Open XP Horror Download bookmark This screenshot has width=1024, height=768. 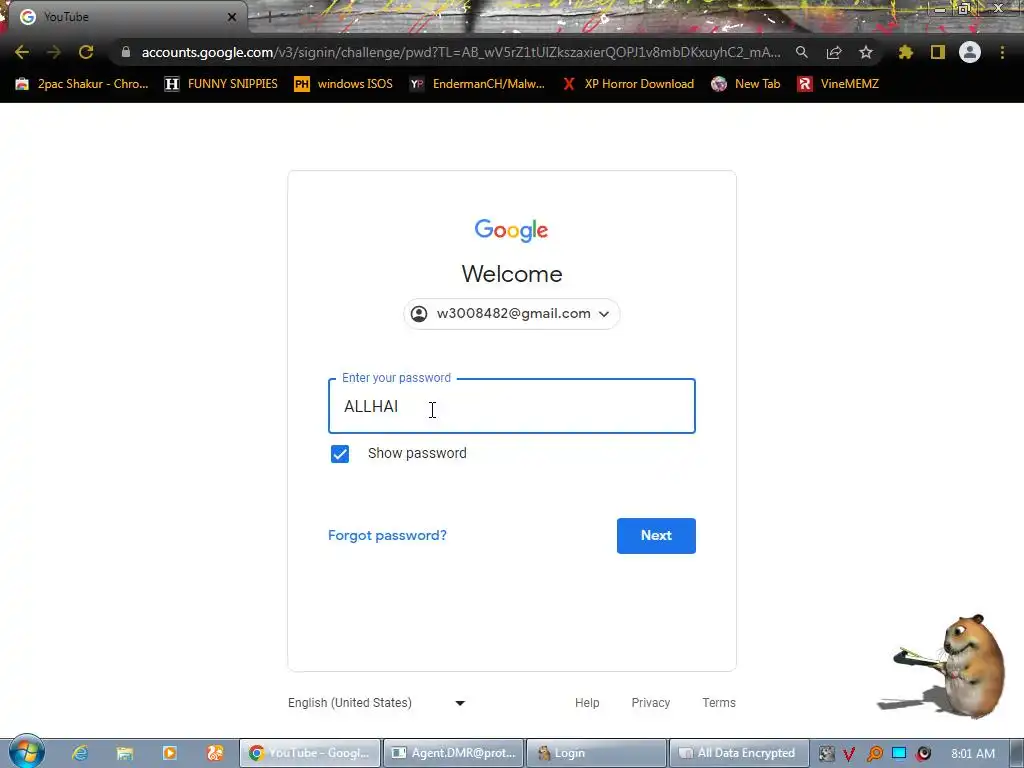tap(628, 84)
